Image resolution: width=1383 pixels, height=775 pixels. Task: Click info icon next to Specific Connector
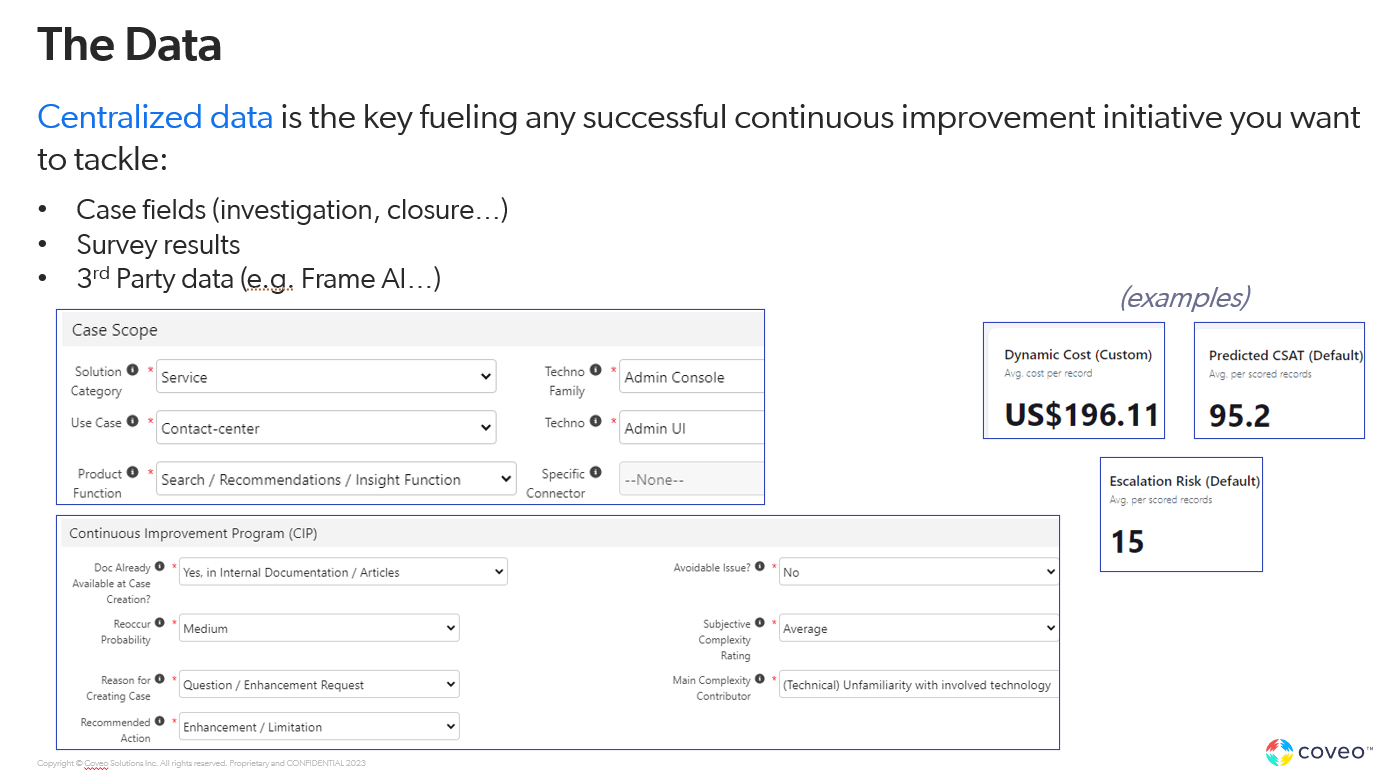coord(596,473)
